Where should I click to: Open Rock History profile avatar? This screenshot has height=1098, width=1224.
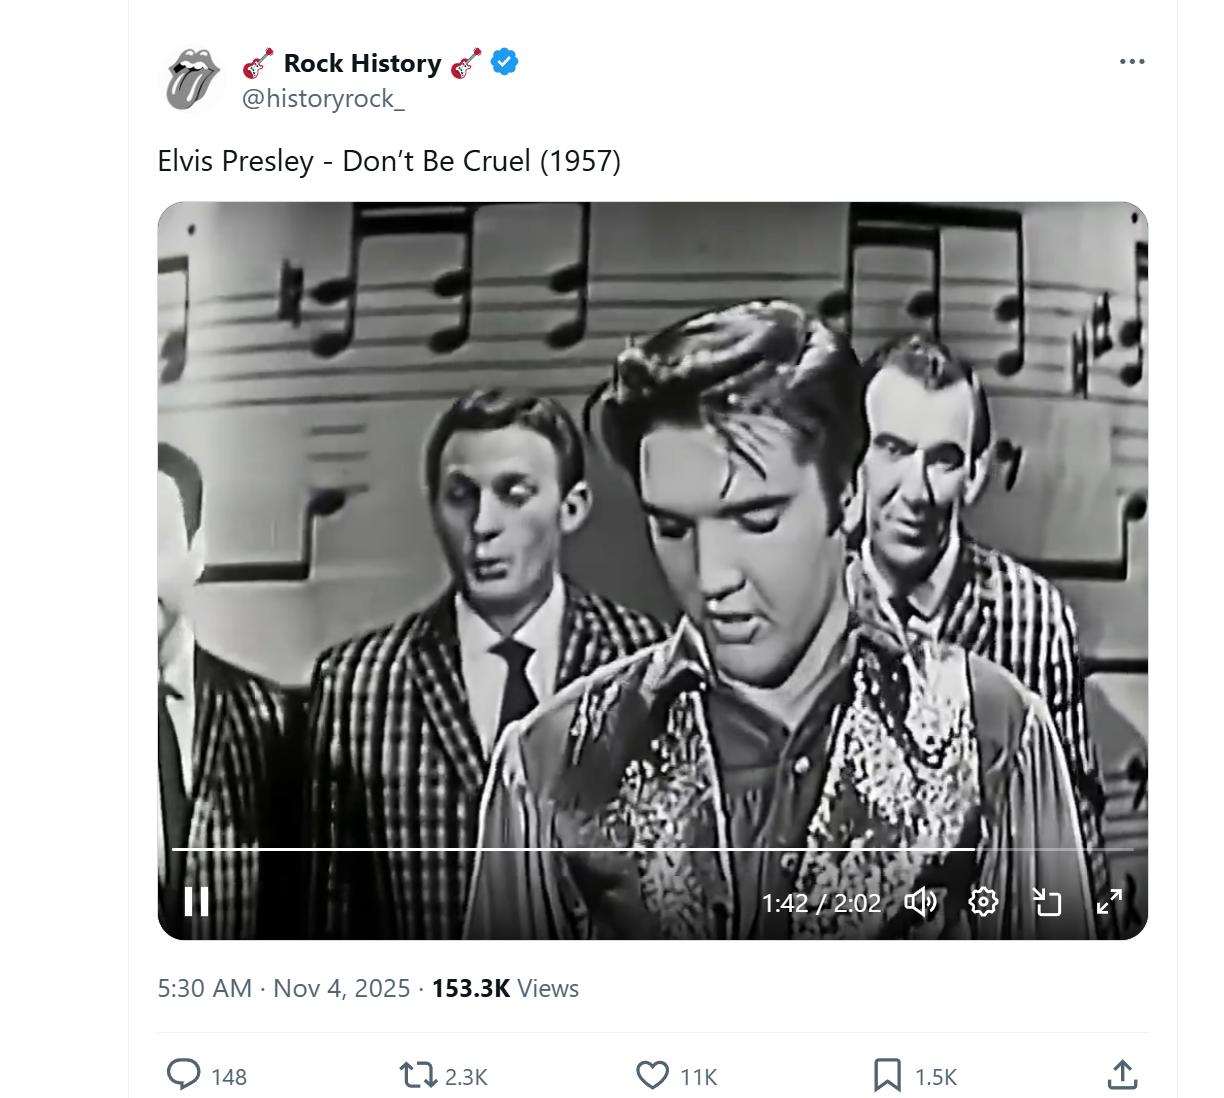(193, 79)
